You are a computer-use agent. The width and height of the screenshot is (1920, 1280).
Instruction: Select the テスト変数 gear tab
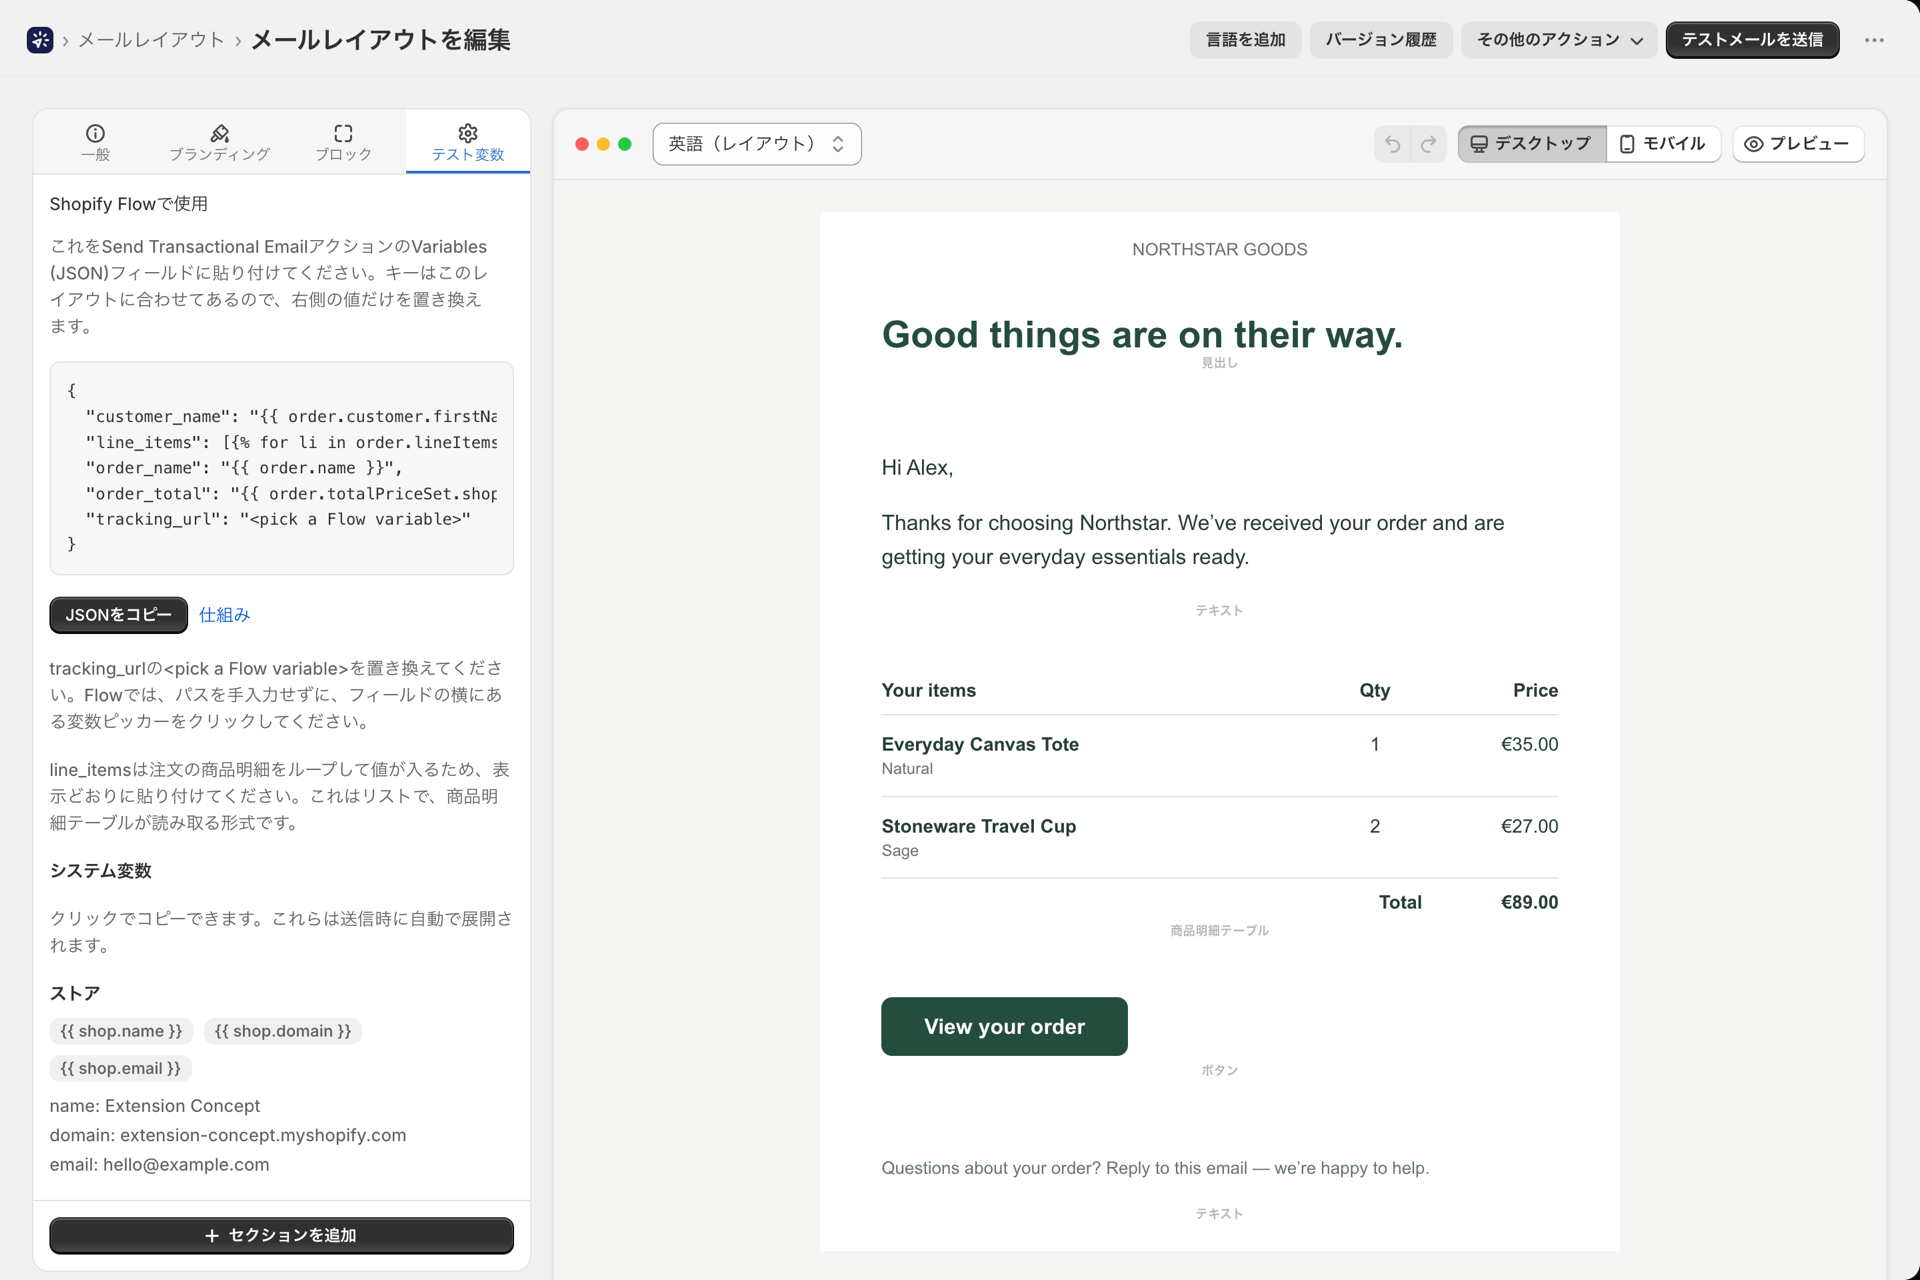[x=467, y=142]
